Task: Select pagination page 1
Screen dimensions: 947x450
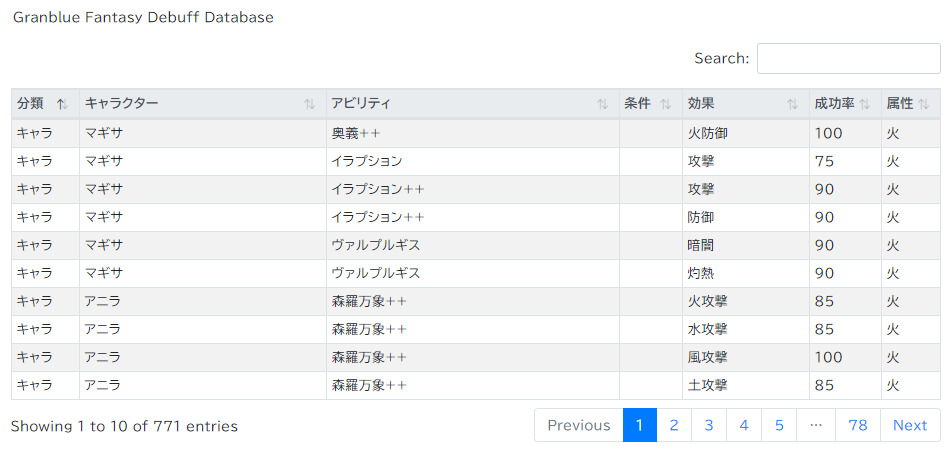Action: (640, 425)
